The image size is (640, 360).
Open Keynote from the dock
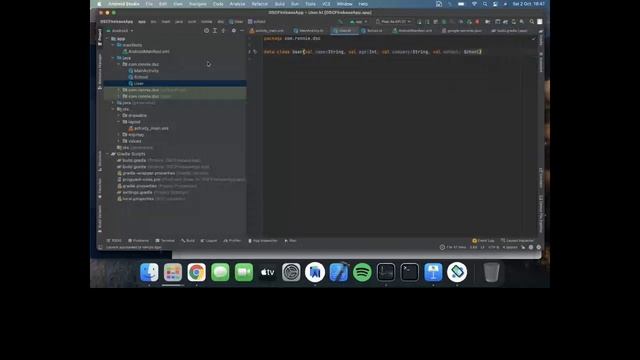433,272
